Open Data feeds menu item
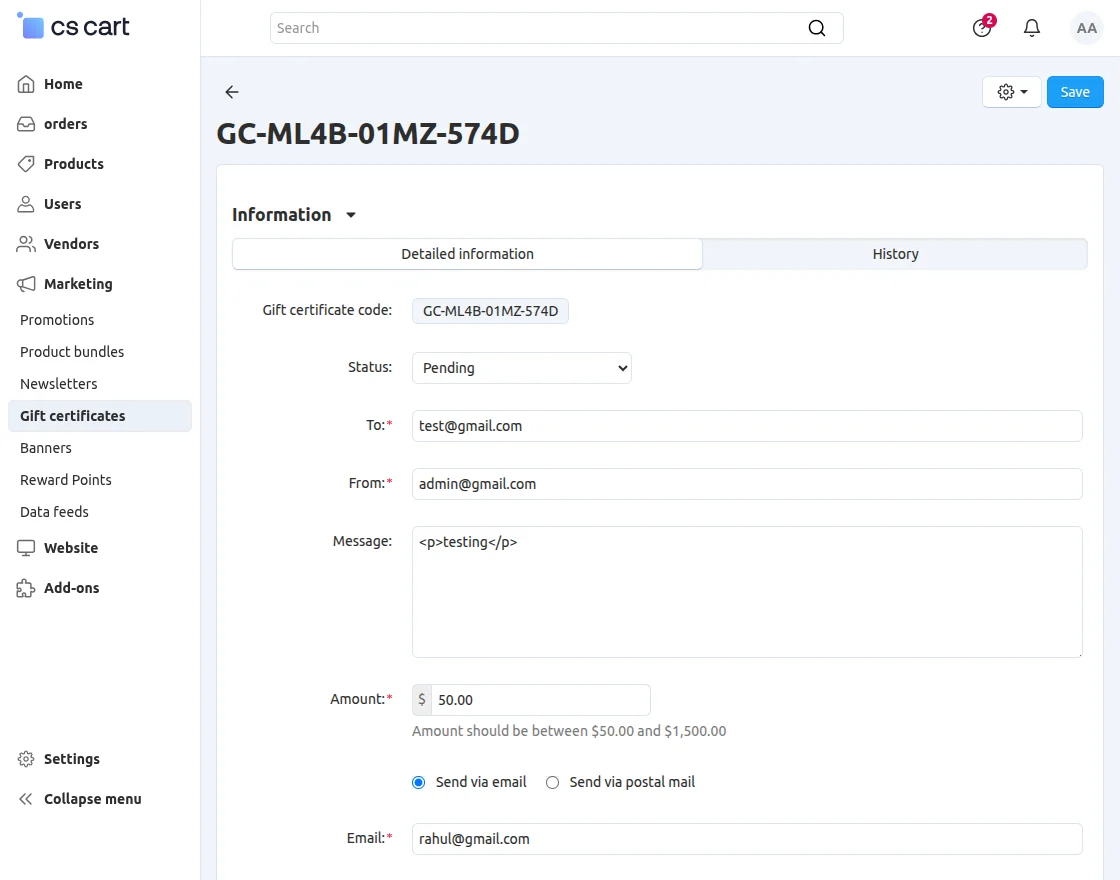Screen dimensions: 1120x880 coord(54,512)
